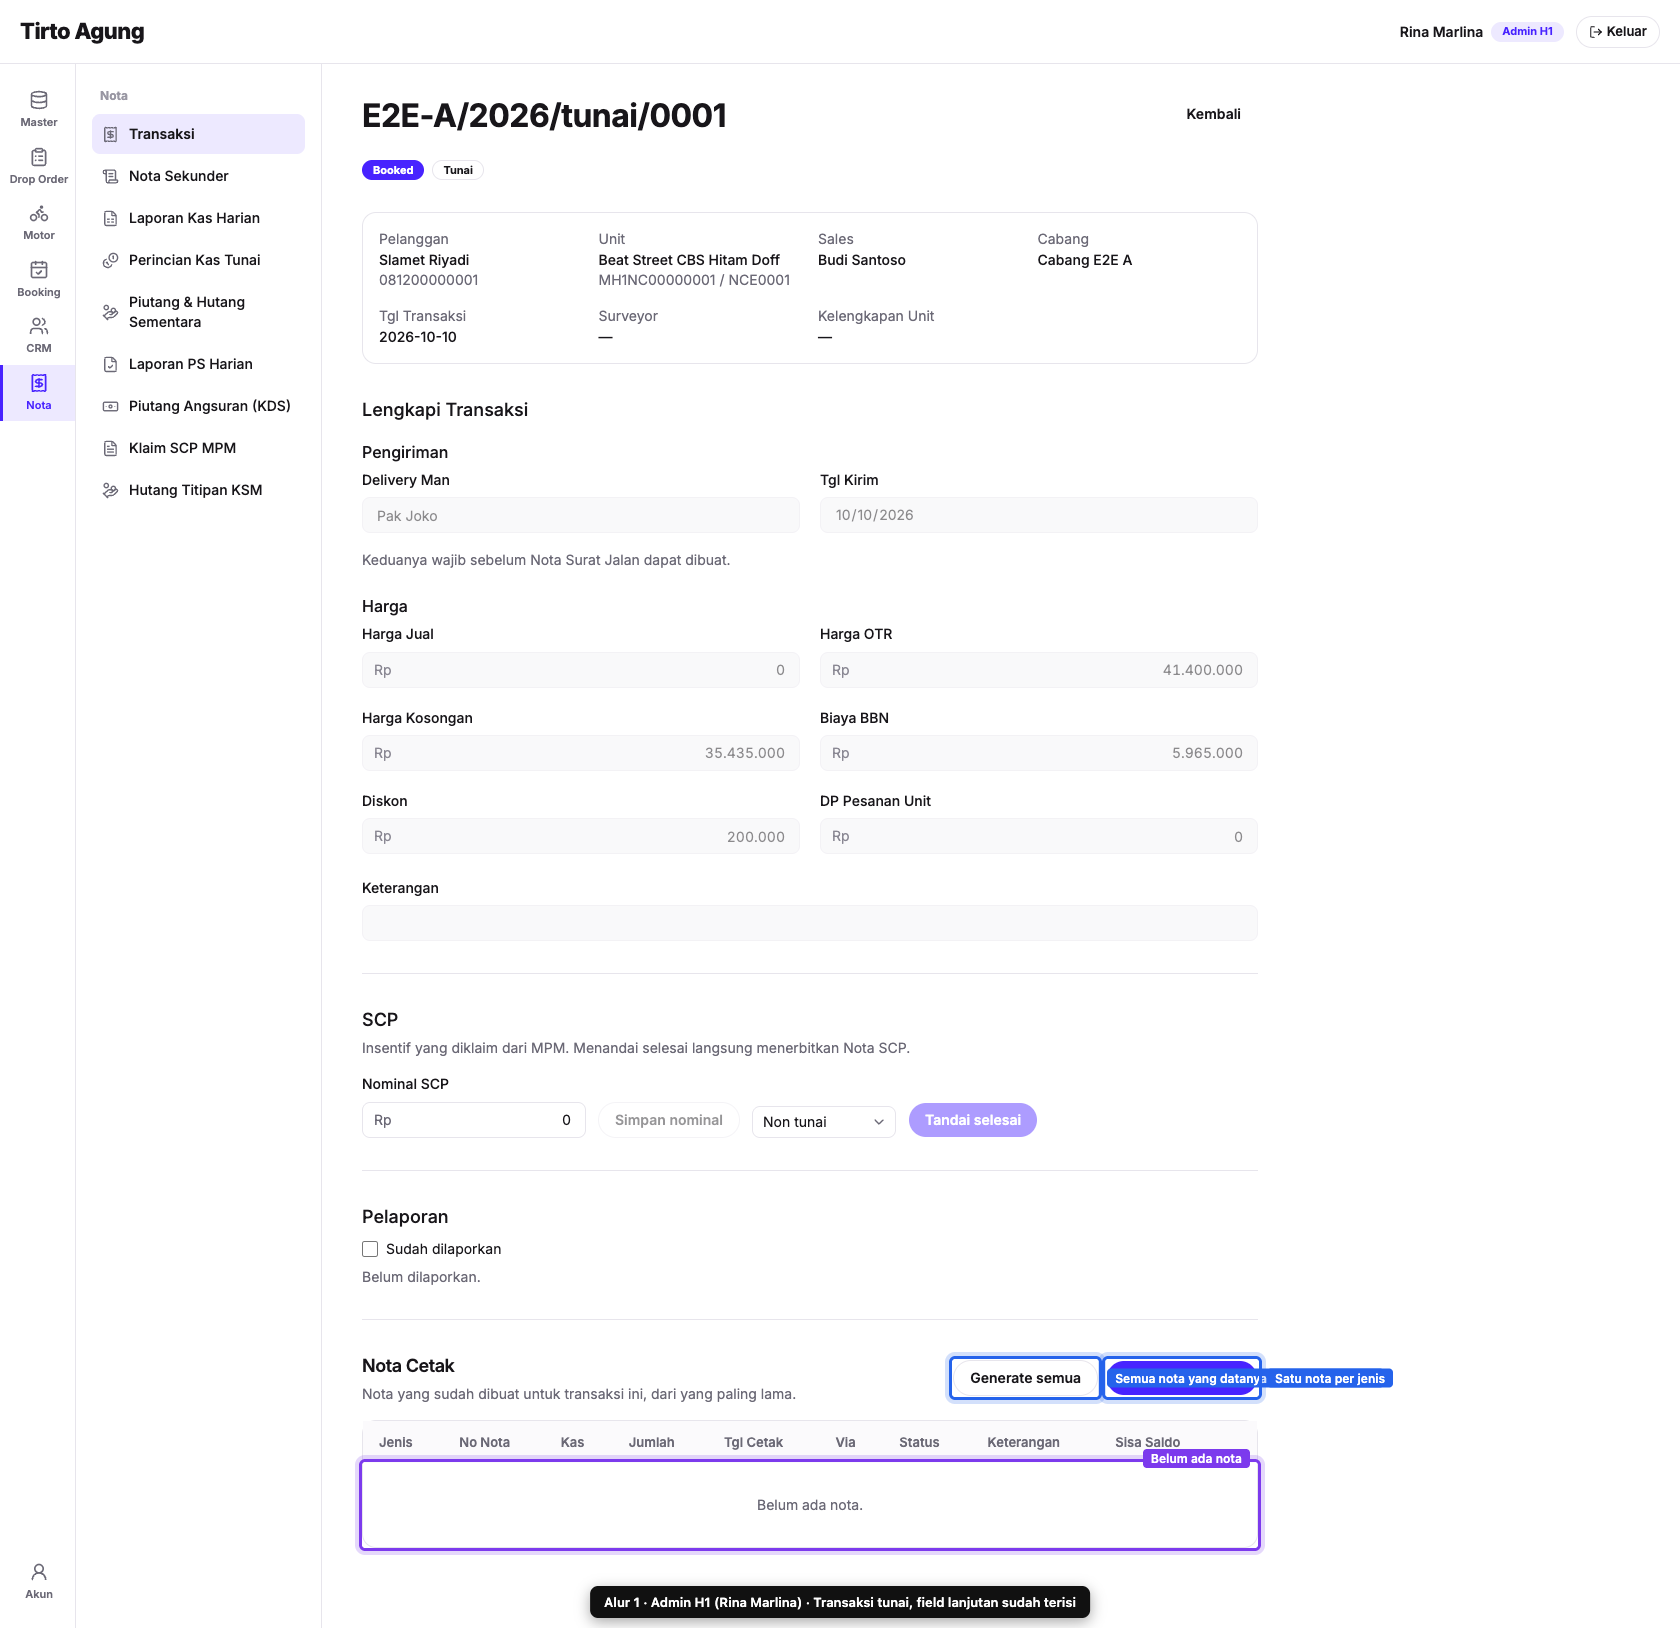Open Laporan Kas Harian menu item
The image size is (1680, 1628).
198,218
